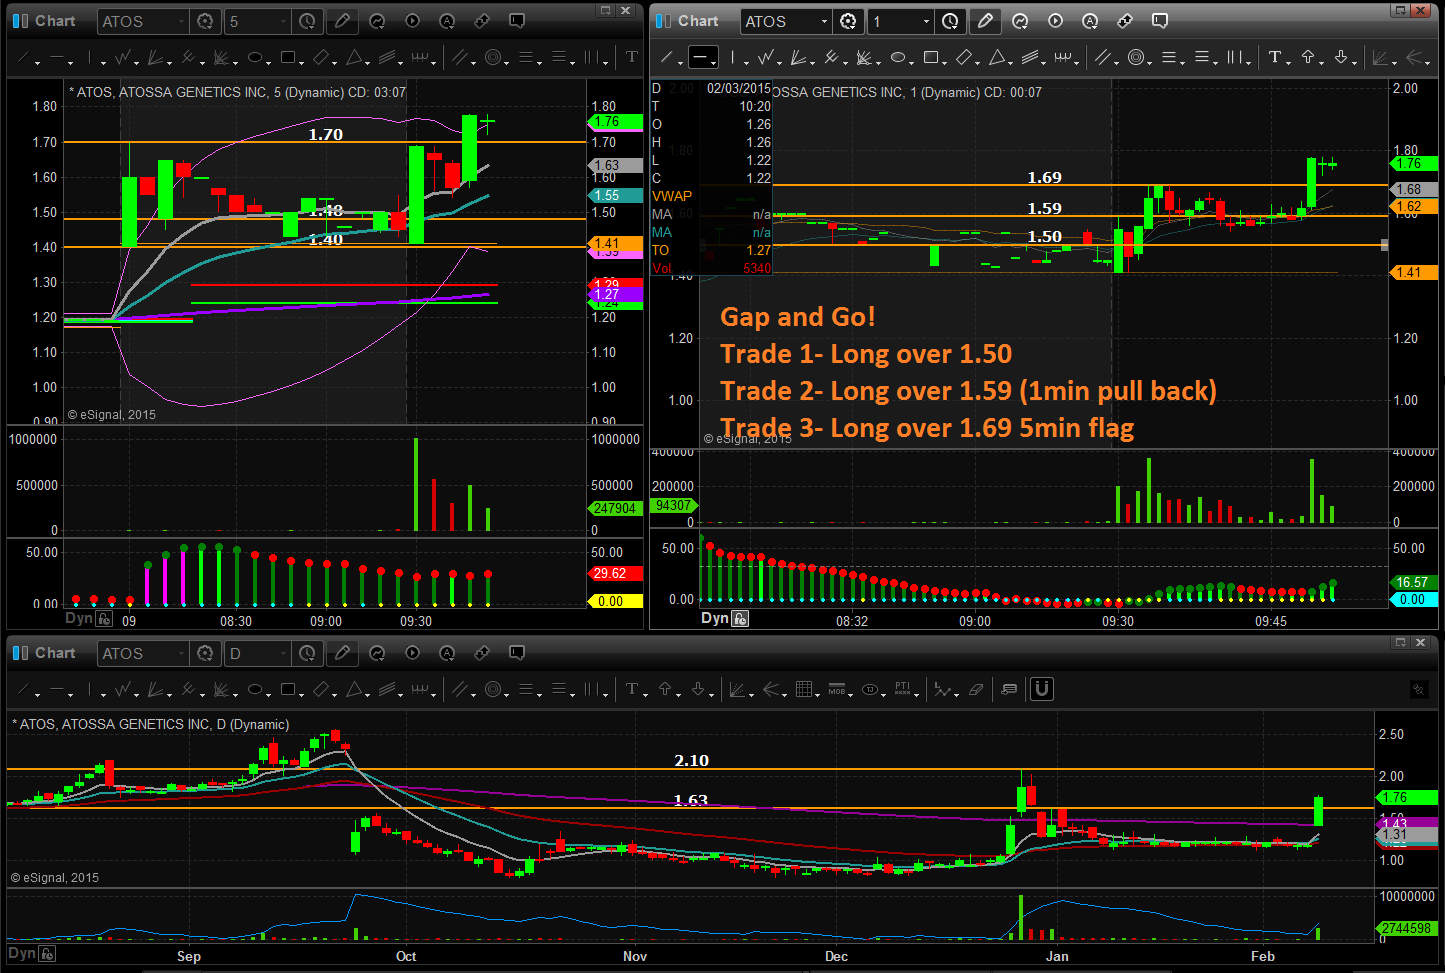Click 1.69 level label in 1-minute chart
Screen dimensions: 1445x973
(1045, 178)
